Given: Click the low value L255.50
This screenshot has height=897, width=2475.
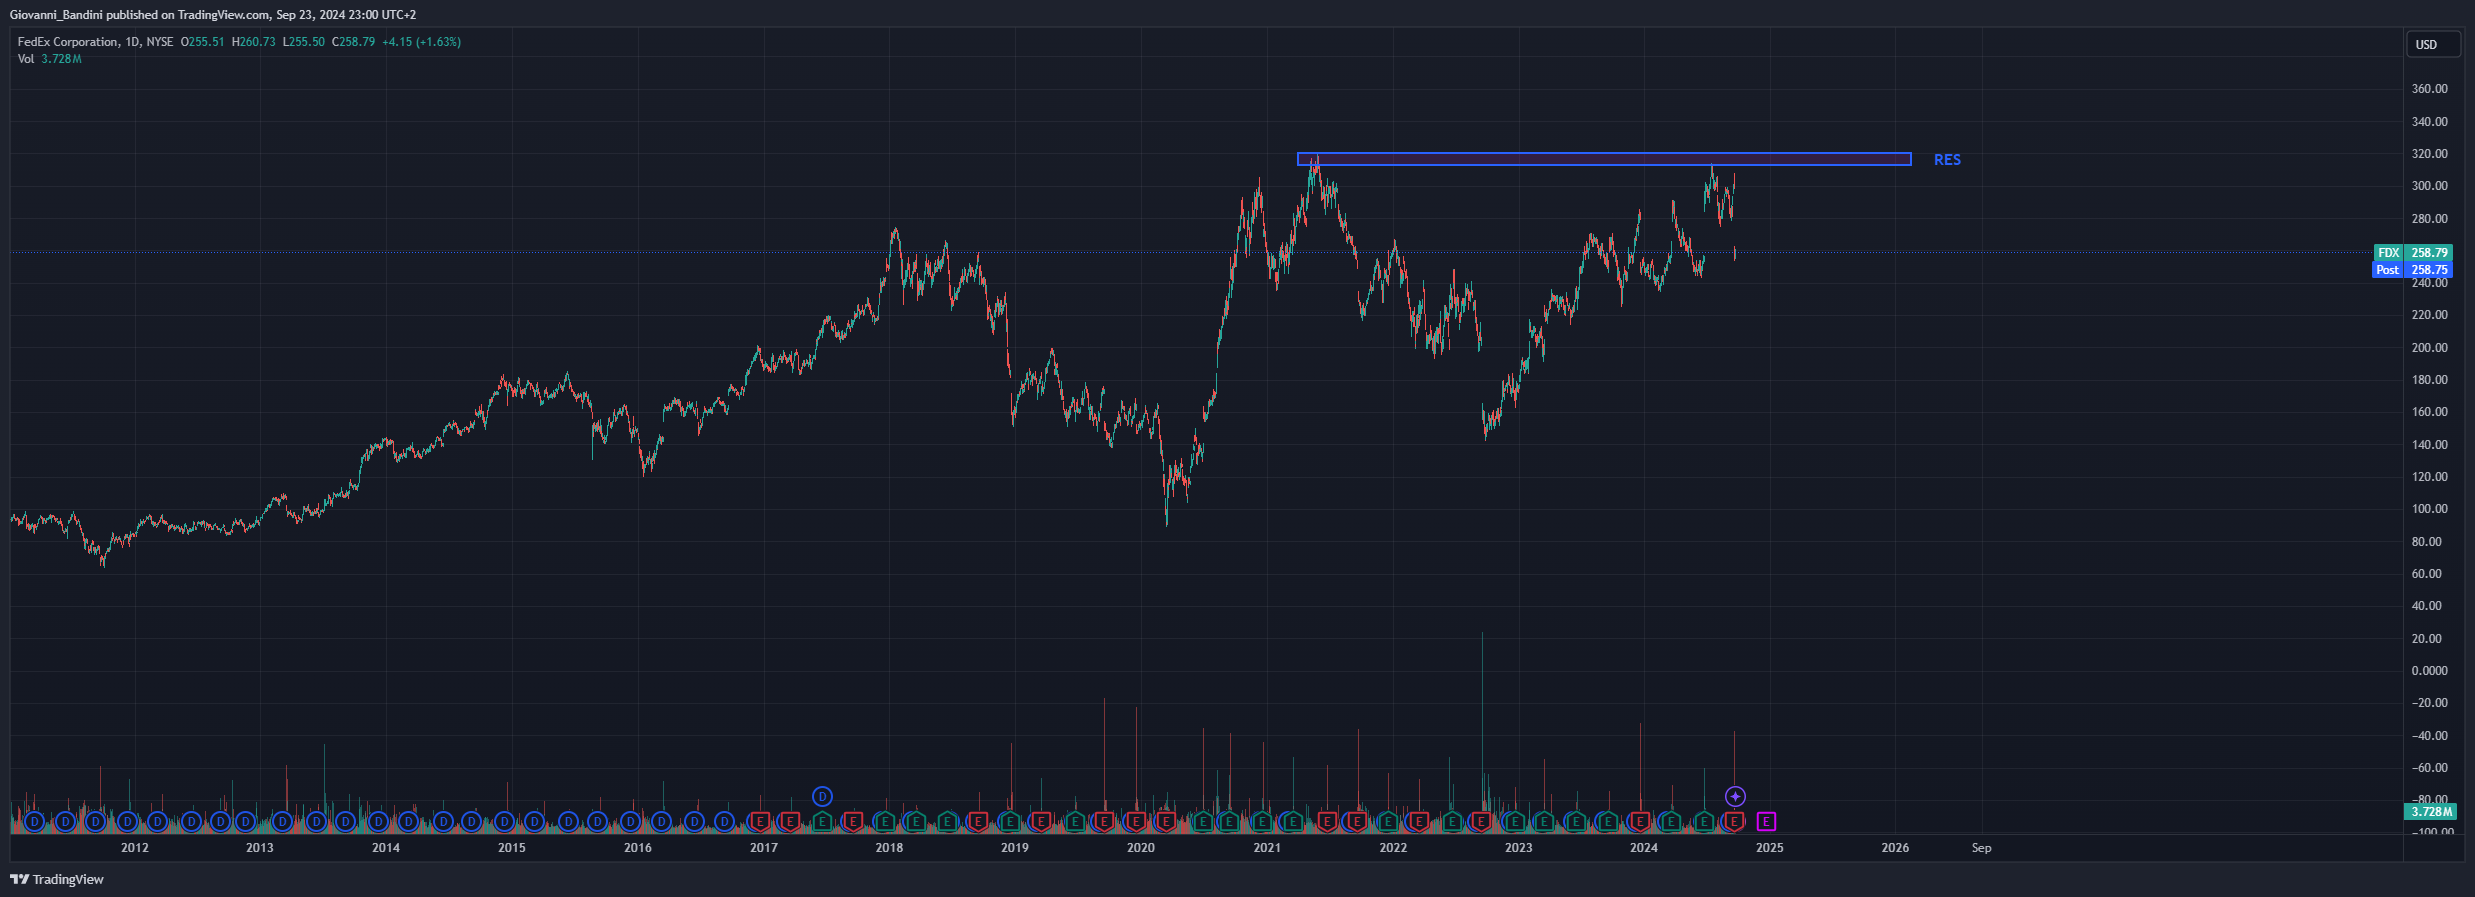Looking at the screenshot, I should (304, 42).
